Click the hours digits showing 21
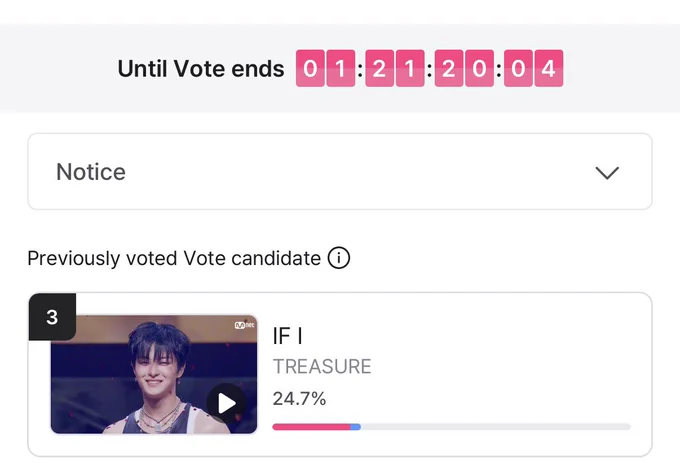680x463 pixels. pyautogui.click(x=395, y=68)
